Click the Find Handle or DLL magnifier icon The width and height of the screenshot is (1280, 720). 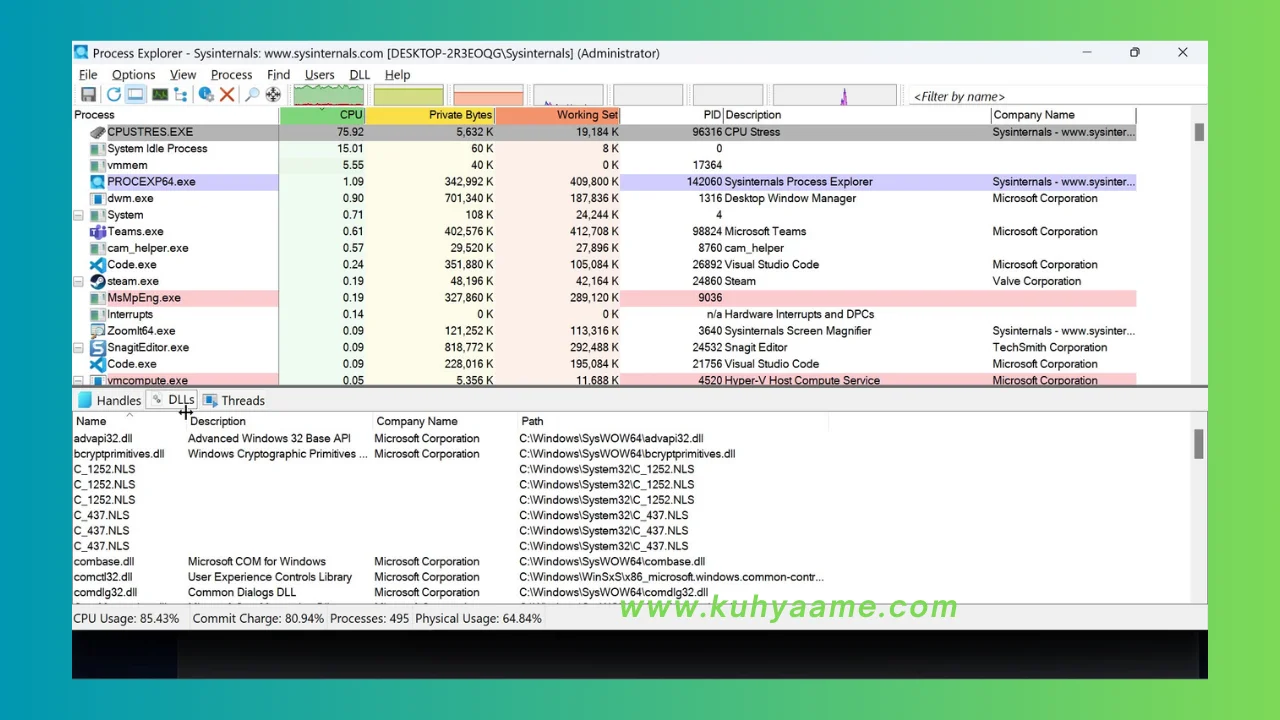(x=252, y=94)
